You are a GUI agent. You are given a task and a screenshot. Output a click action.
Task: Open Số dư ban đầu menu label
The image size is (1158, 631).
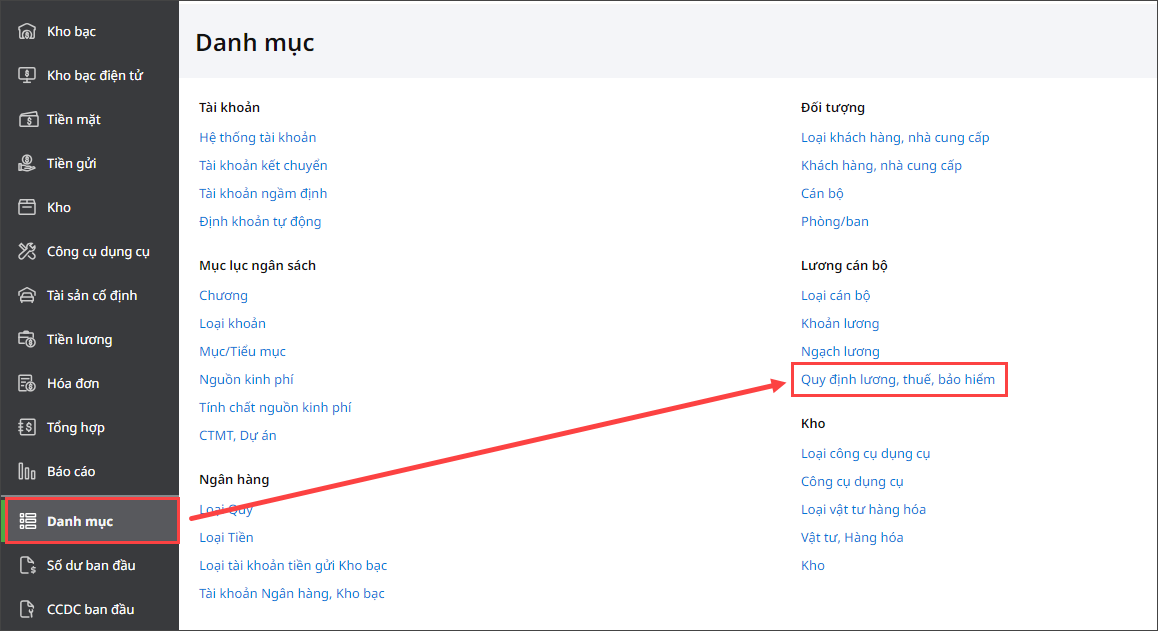click(x=92, y=565)
